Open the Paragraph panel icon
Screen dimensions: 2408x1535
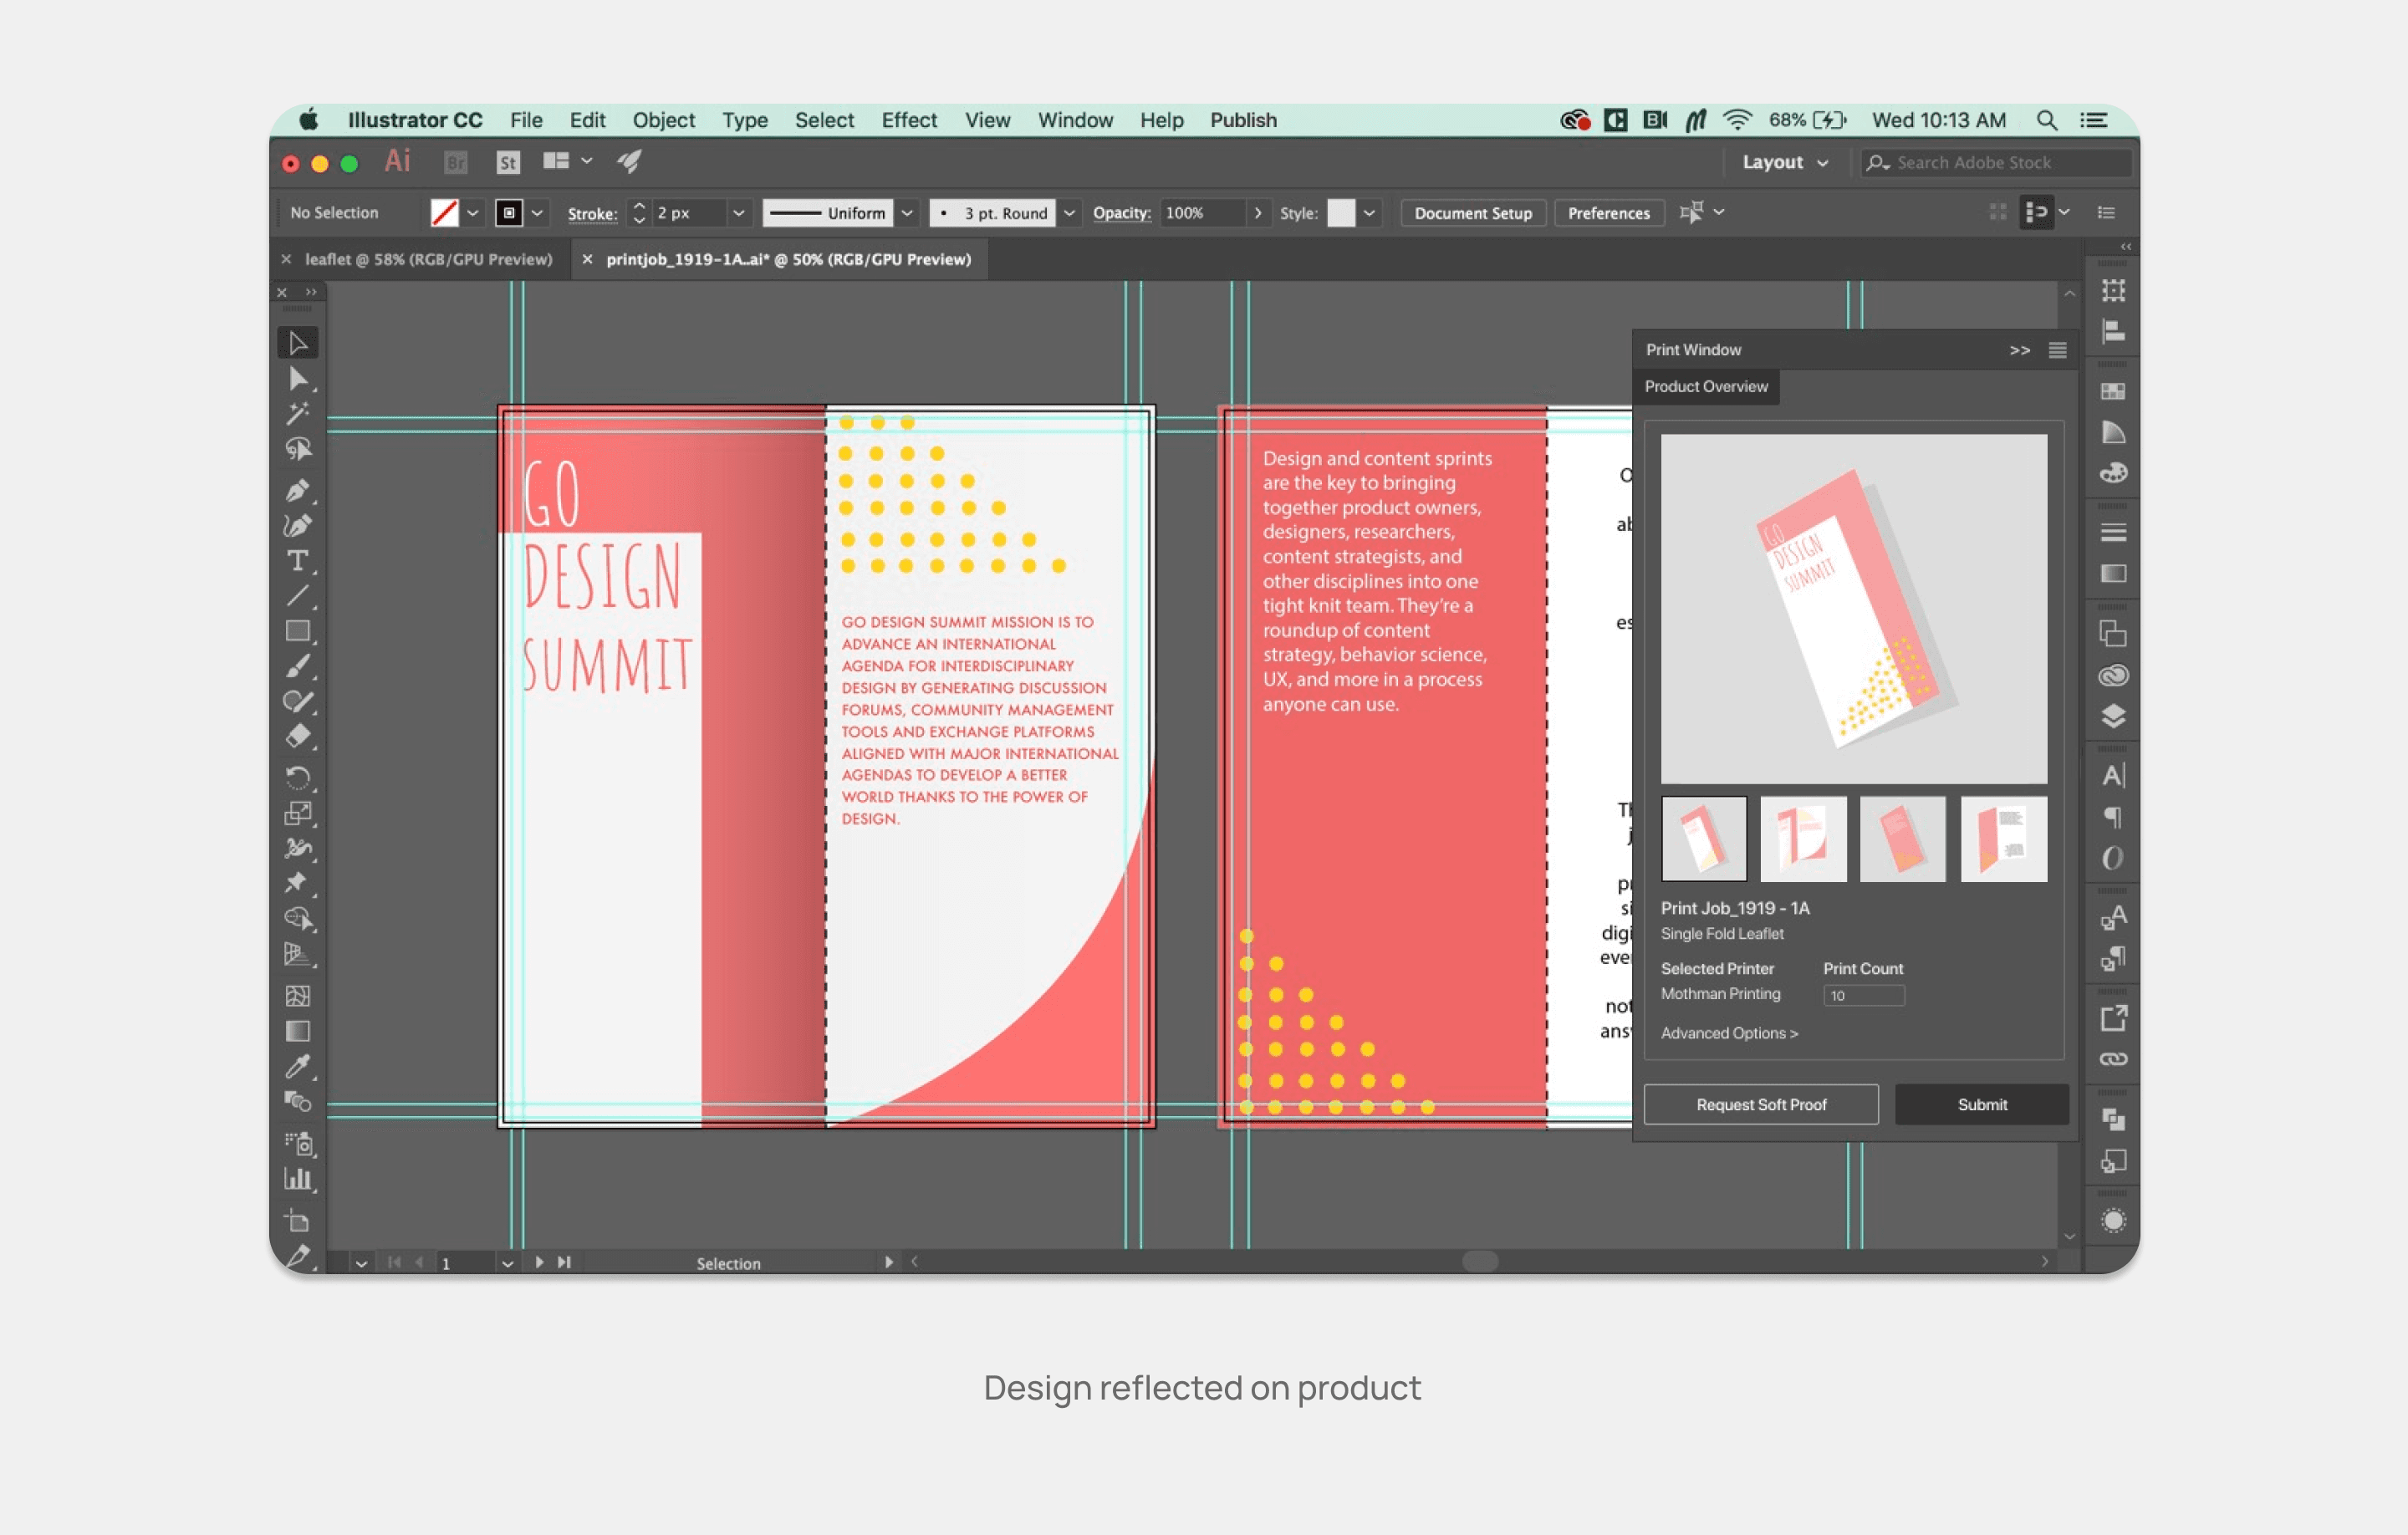tap(2113, 817)
